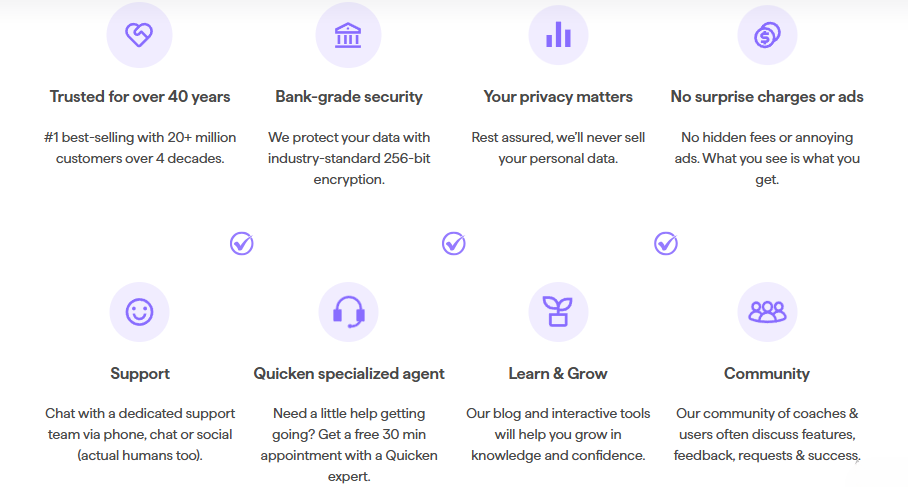Click the Community heading
The image size is (908, 487).
(767, 374)
